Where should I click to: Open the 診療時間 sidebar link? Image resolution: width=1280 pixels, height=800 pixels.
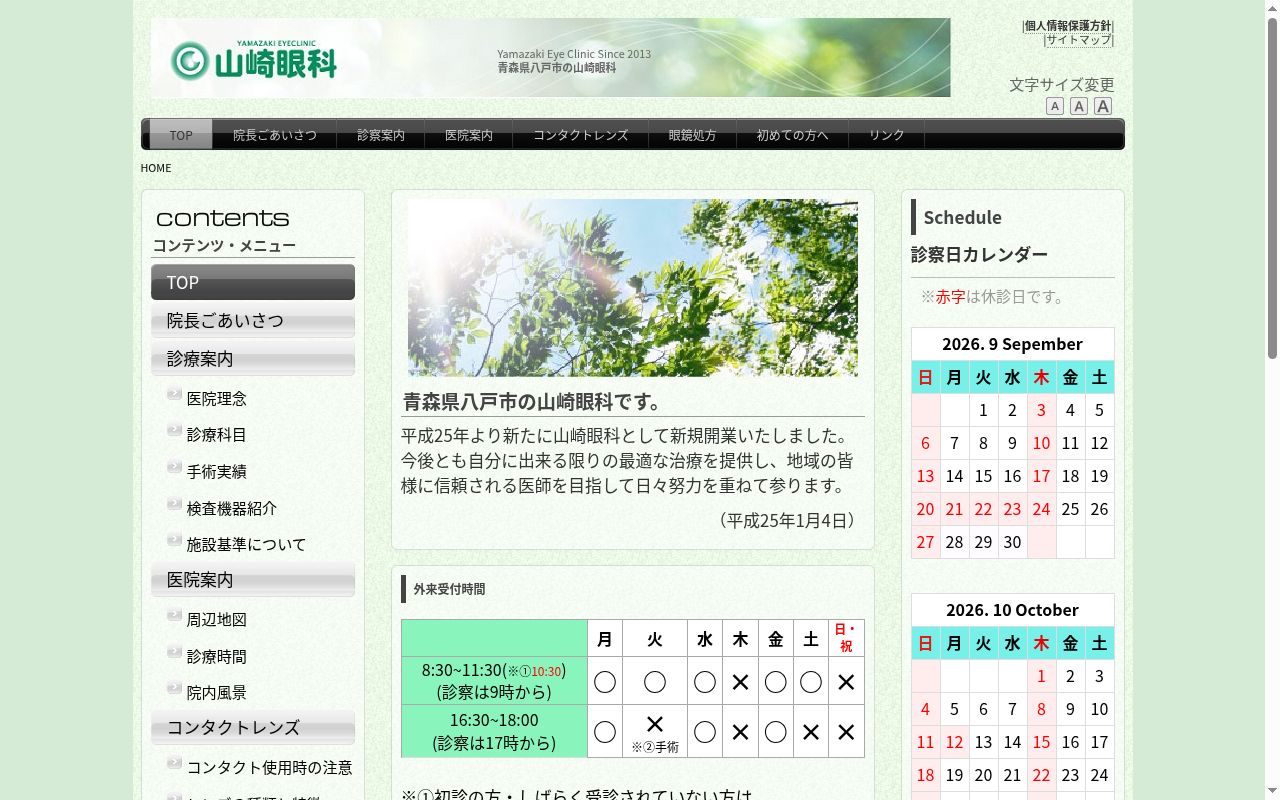[x=217, y=656]
